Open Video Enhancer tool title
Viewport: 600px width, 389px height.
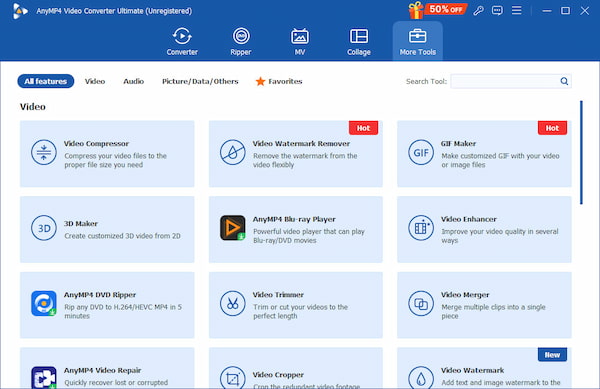469,219
